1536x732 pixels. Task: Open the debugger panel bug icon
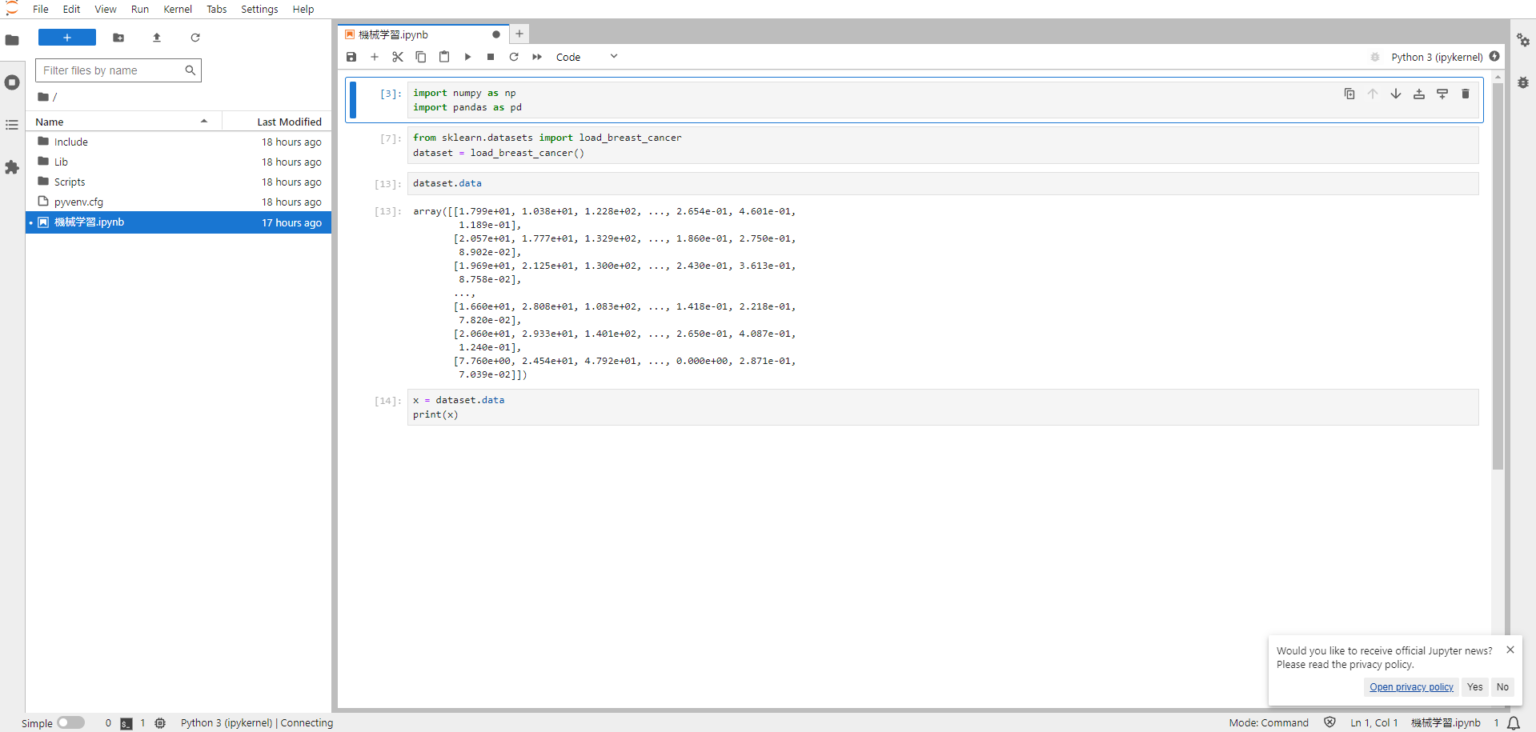click(1523, 82)
